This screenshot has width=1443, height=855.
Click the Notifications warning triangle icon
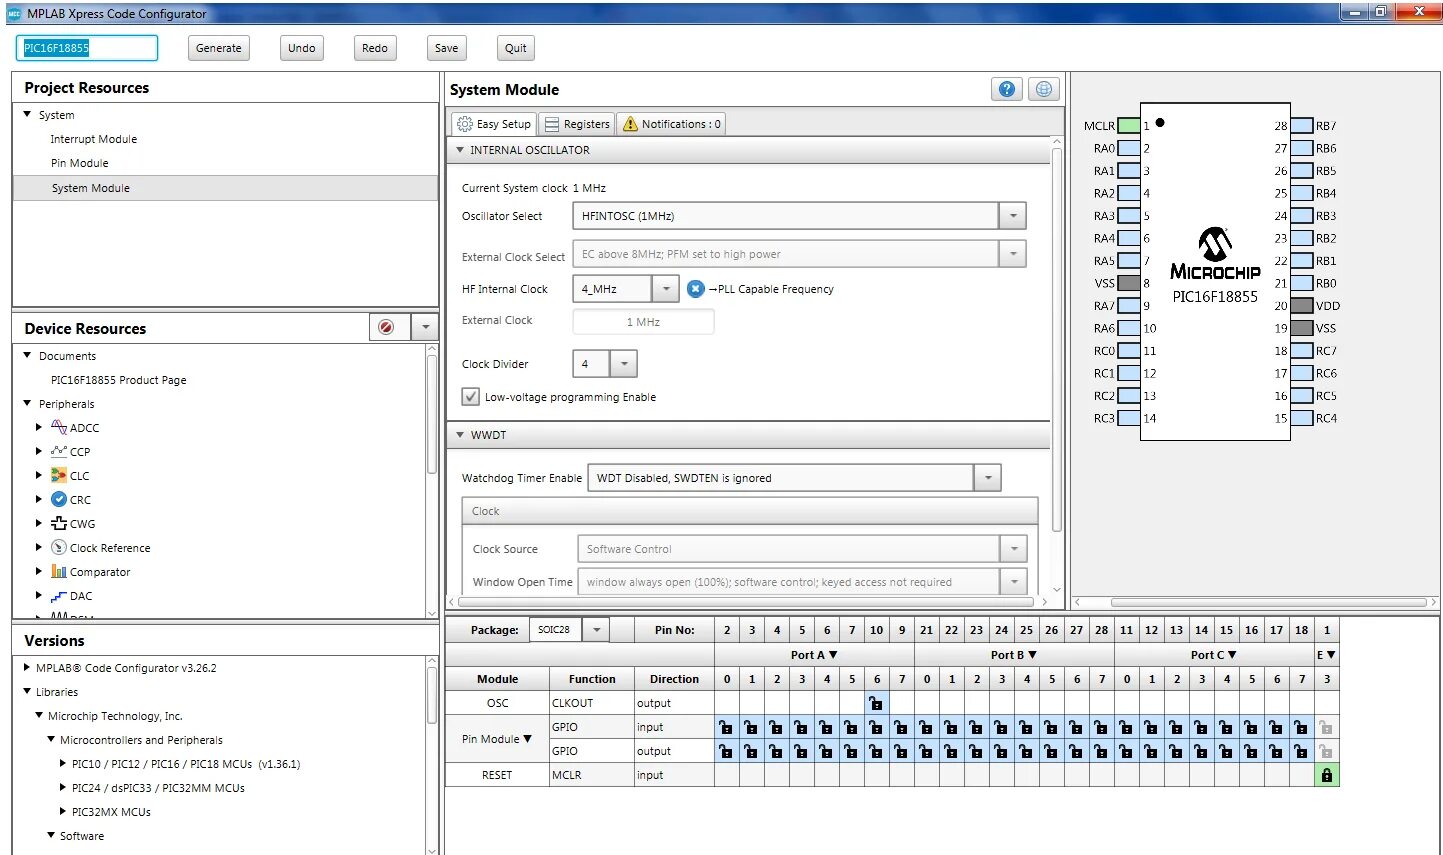pyautogui.click(x=630, y=124)
